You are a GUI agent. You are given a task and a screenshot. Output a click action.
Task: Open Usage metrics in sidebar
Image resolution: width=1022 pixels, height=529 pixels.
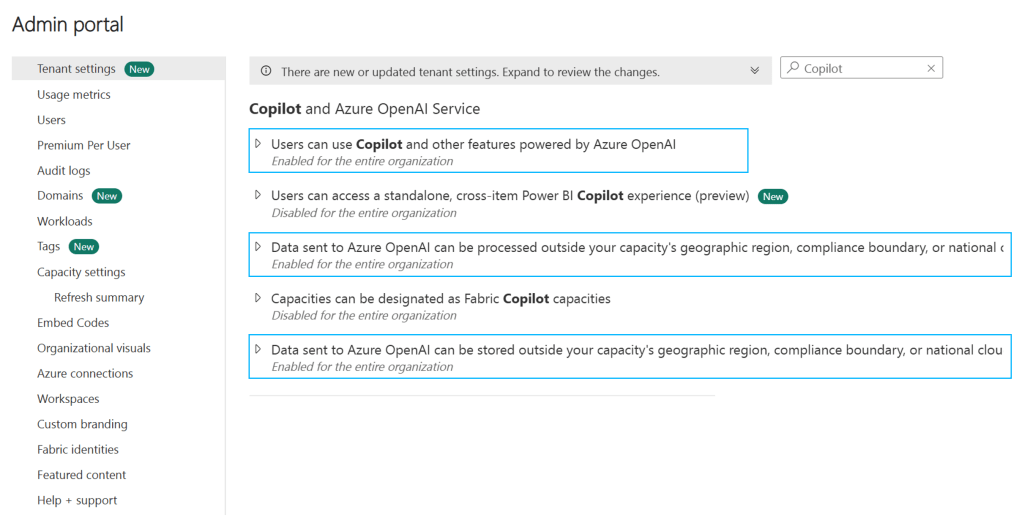(x=74, y=95)
